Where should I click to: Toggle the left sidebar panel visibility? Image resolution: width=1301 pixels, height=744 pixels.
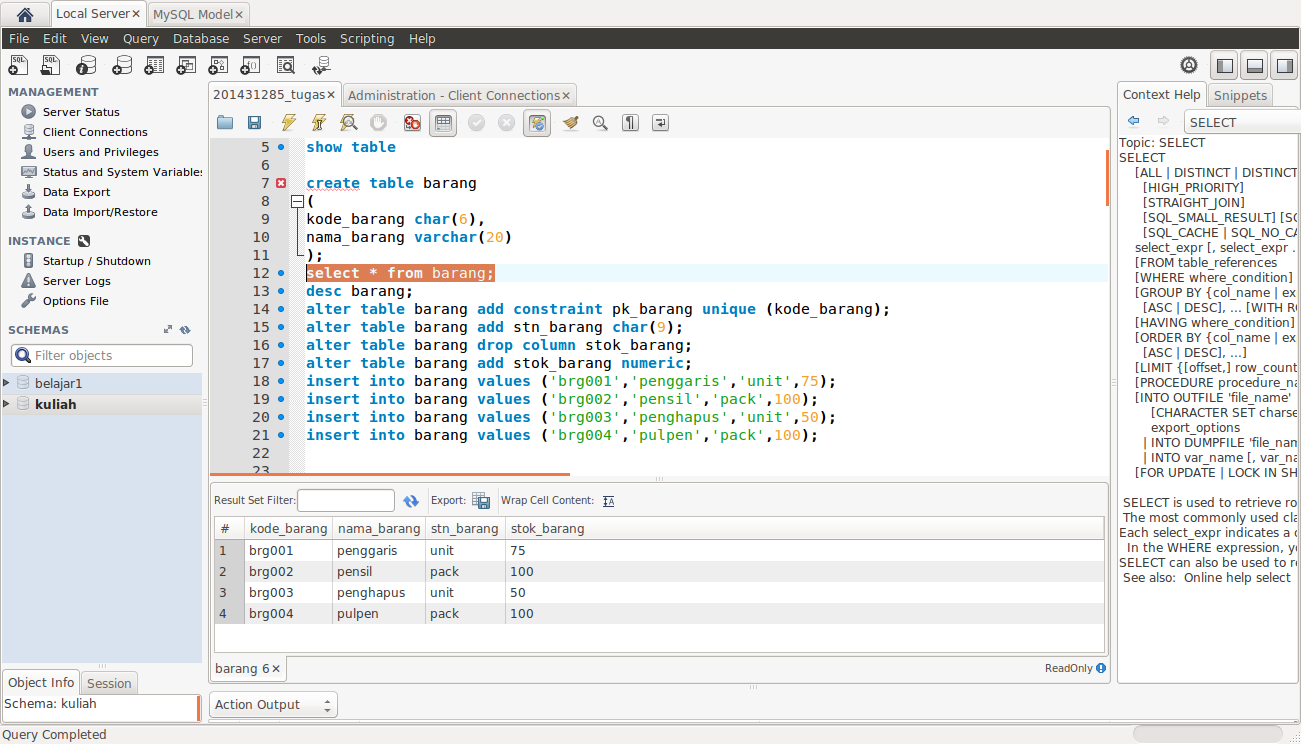tap(1223, 66)
